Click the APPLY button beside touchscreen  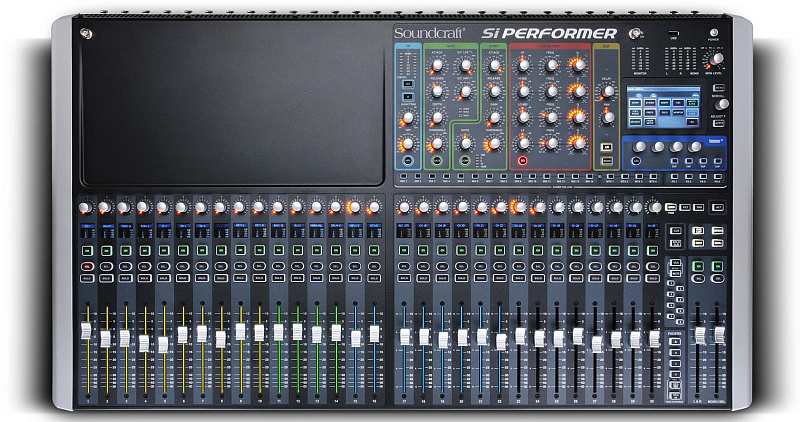pyautogui.click(x=718, y=123)
